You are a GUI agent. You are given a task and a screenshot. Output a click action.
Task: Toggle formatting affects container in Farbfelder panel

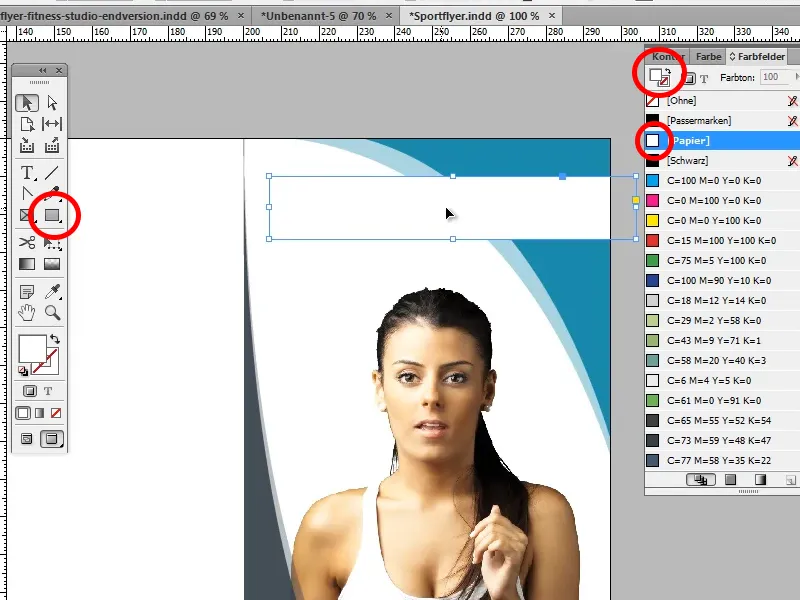(x=690, y=79)
